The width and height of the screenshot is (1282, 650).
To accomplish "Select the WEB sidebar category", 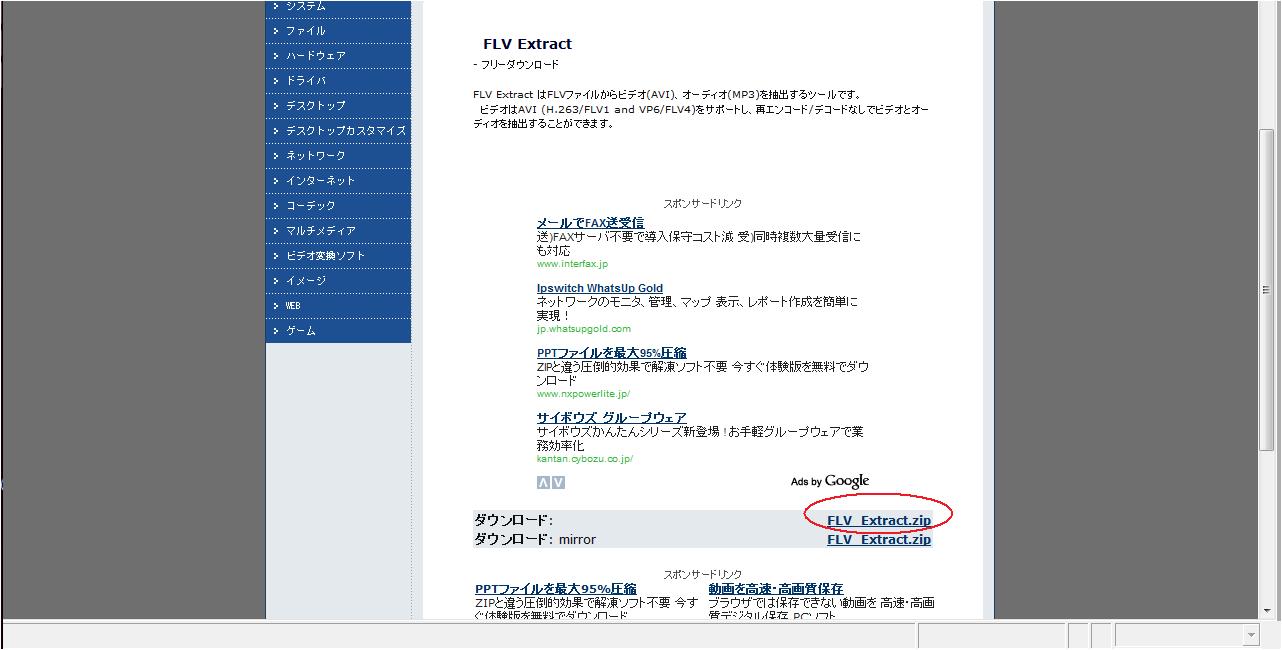I will tap(338, 306).
